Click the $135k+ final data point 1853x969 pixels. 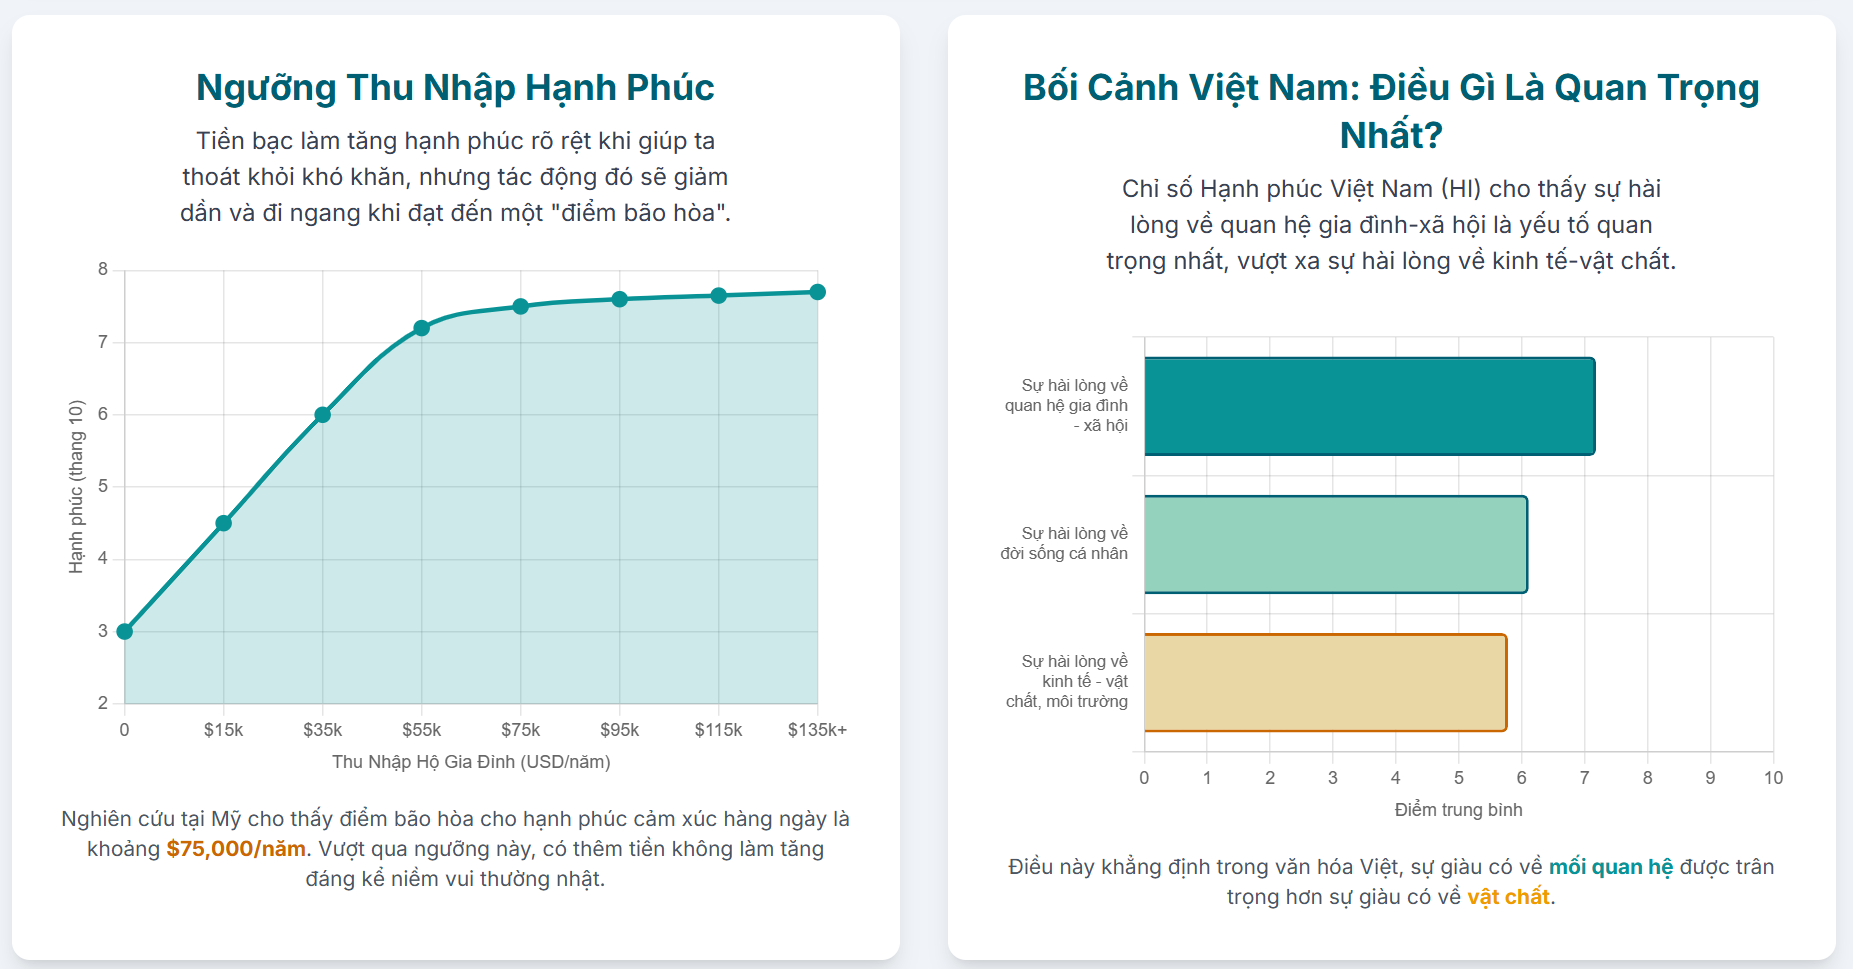pyautogui.click(x=818, y=292)
